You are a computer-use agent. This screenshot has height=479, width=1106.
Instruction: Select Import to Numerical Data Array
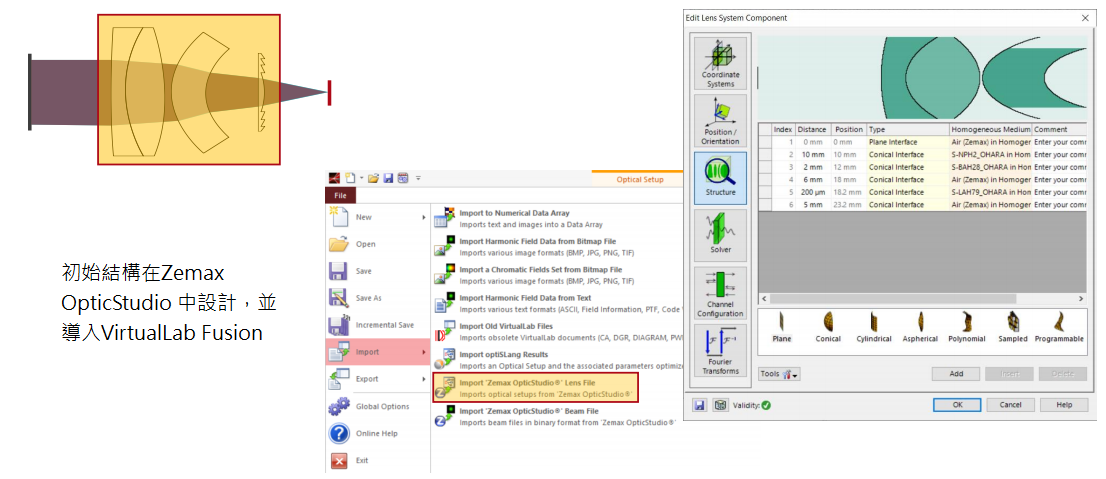click(x=557, y=218)
